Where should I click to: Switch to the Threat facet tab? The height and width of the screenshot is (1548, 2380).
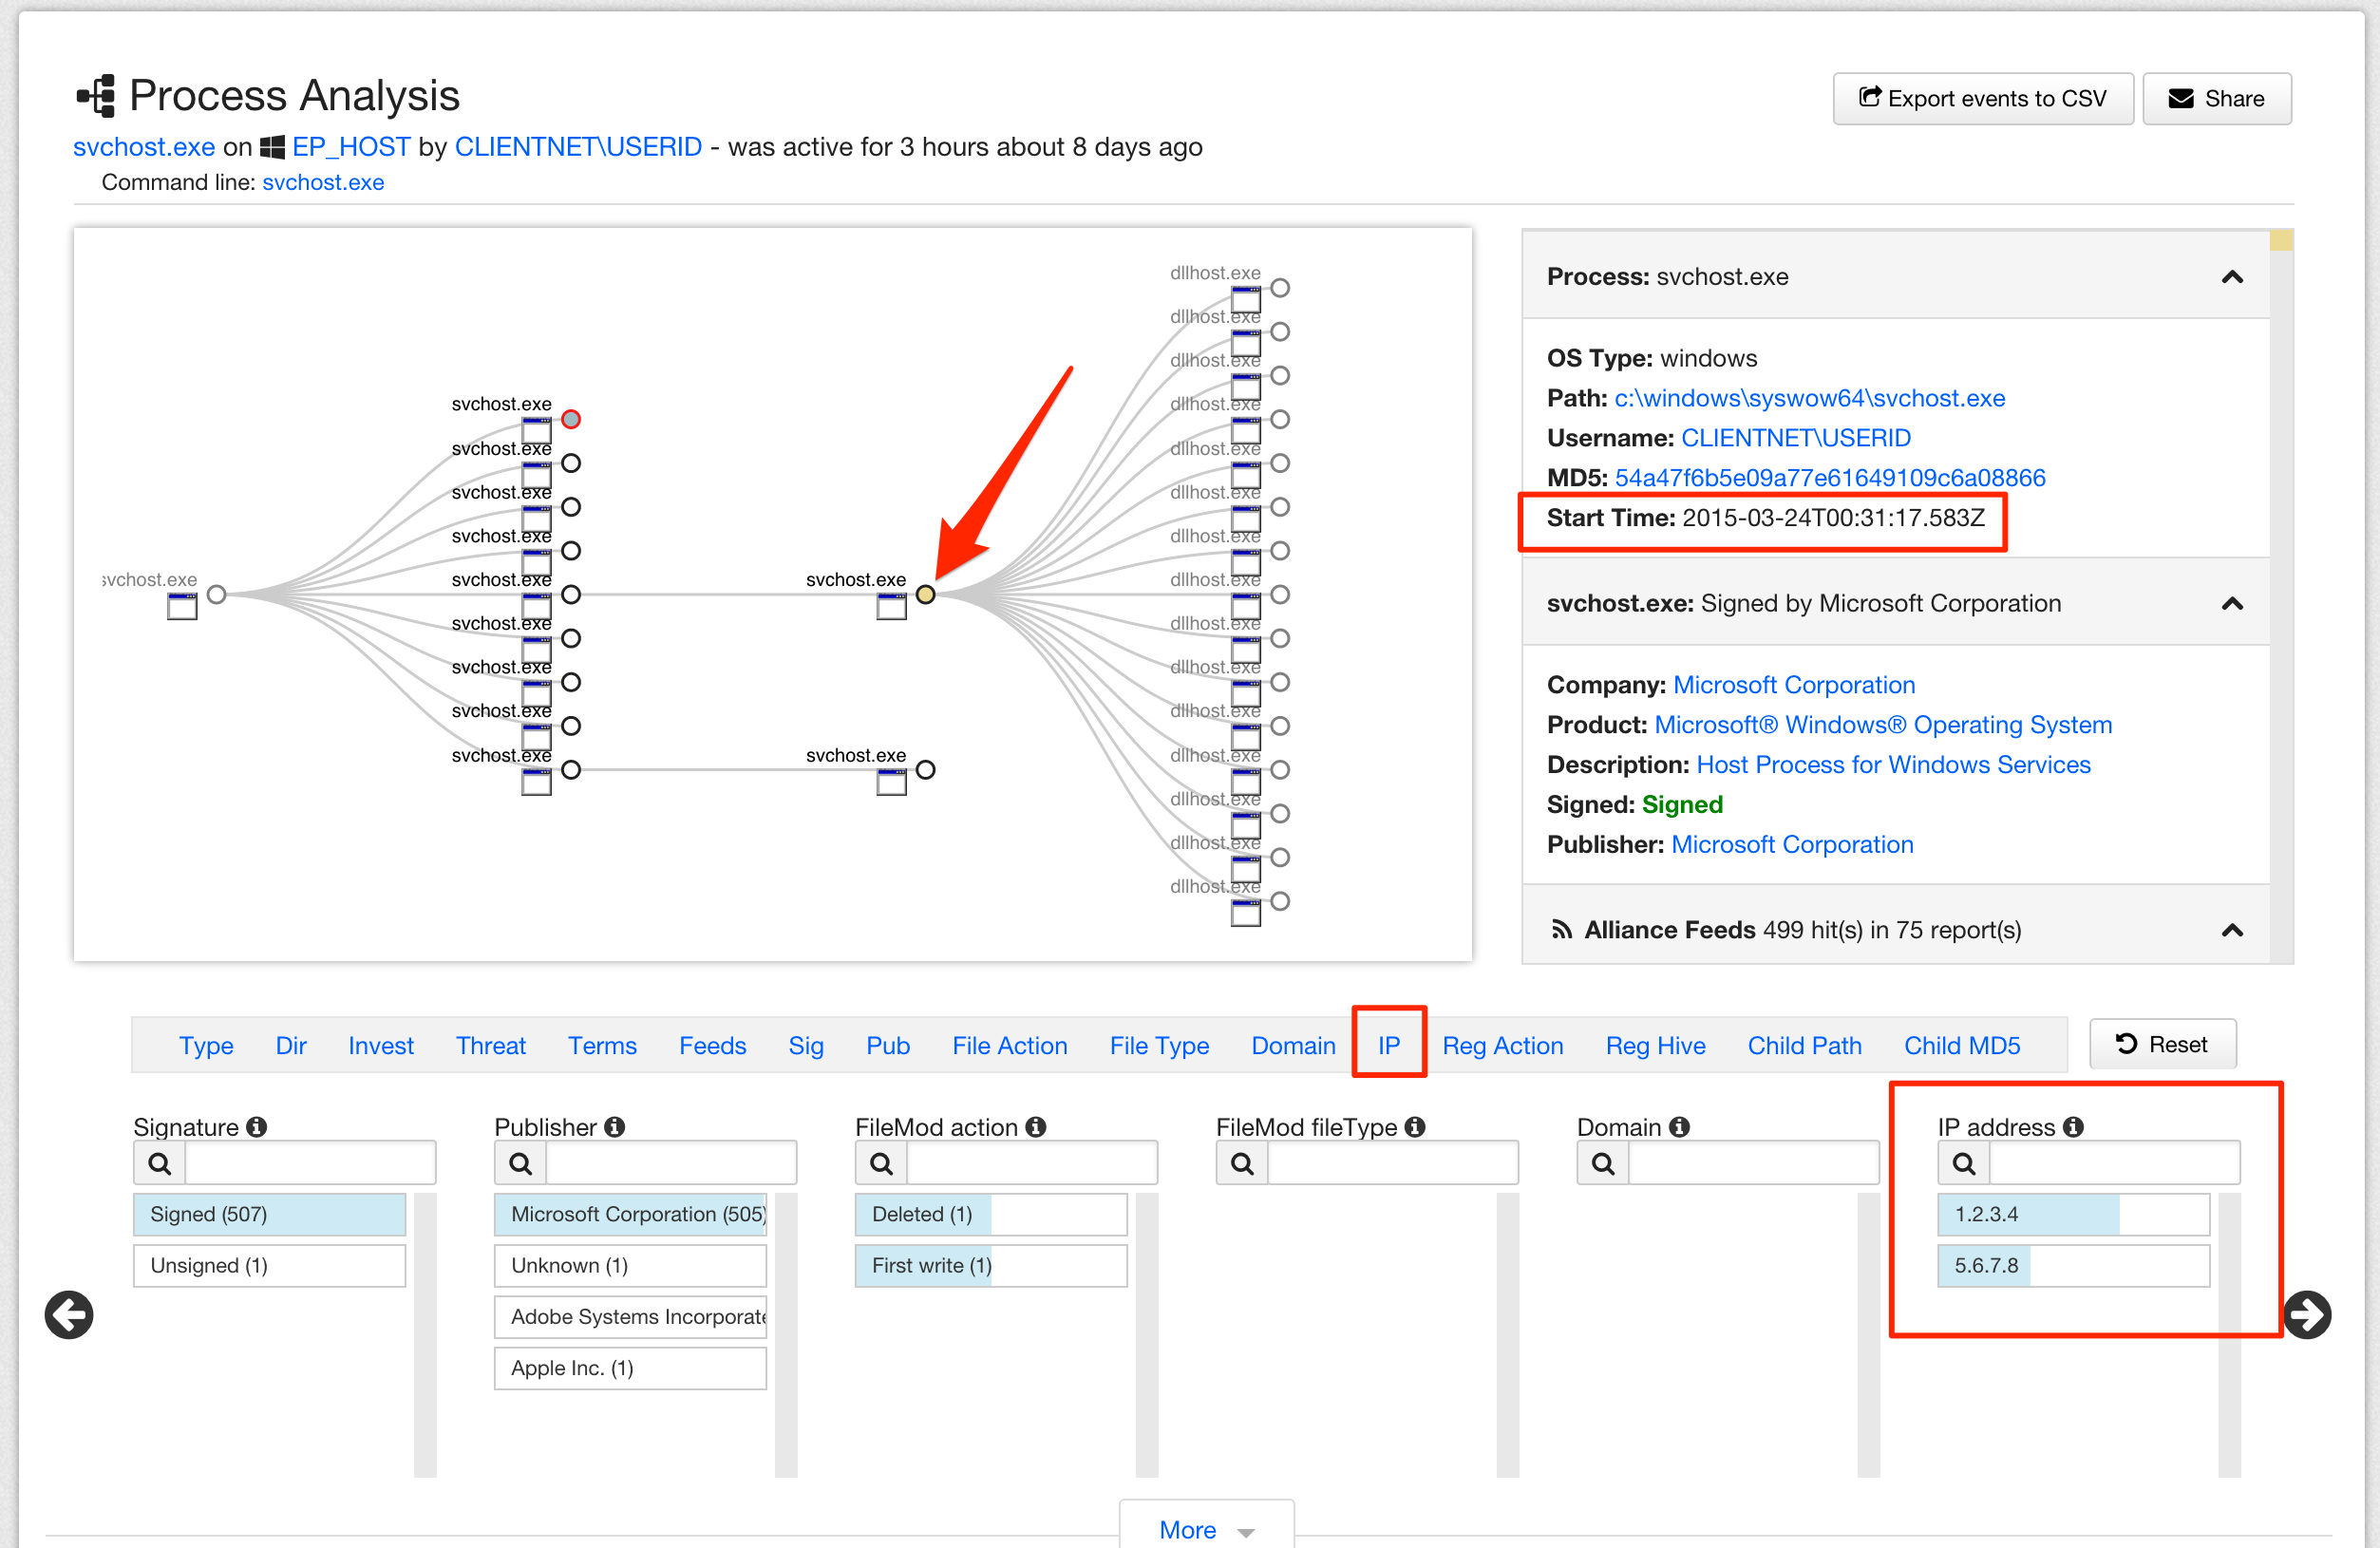490,1045
